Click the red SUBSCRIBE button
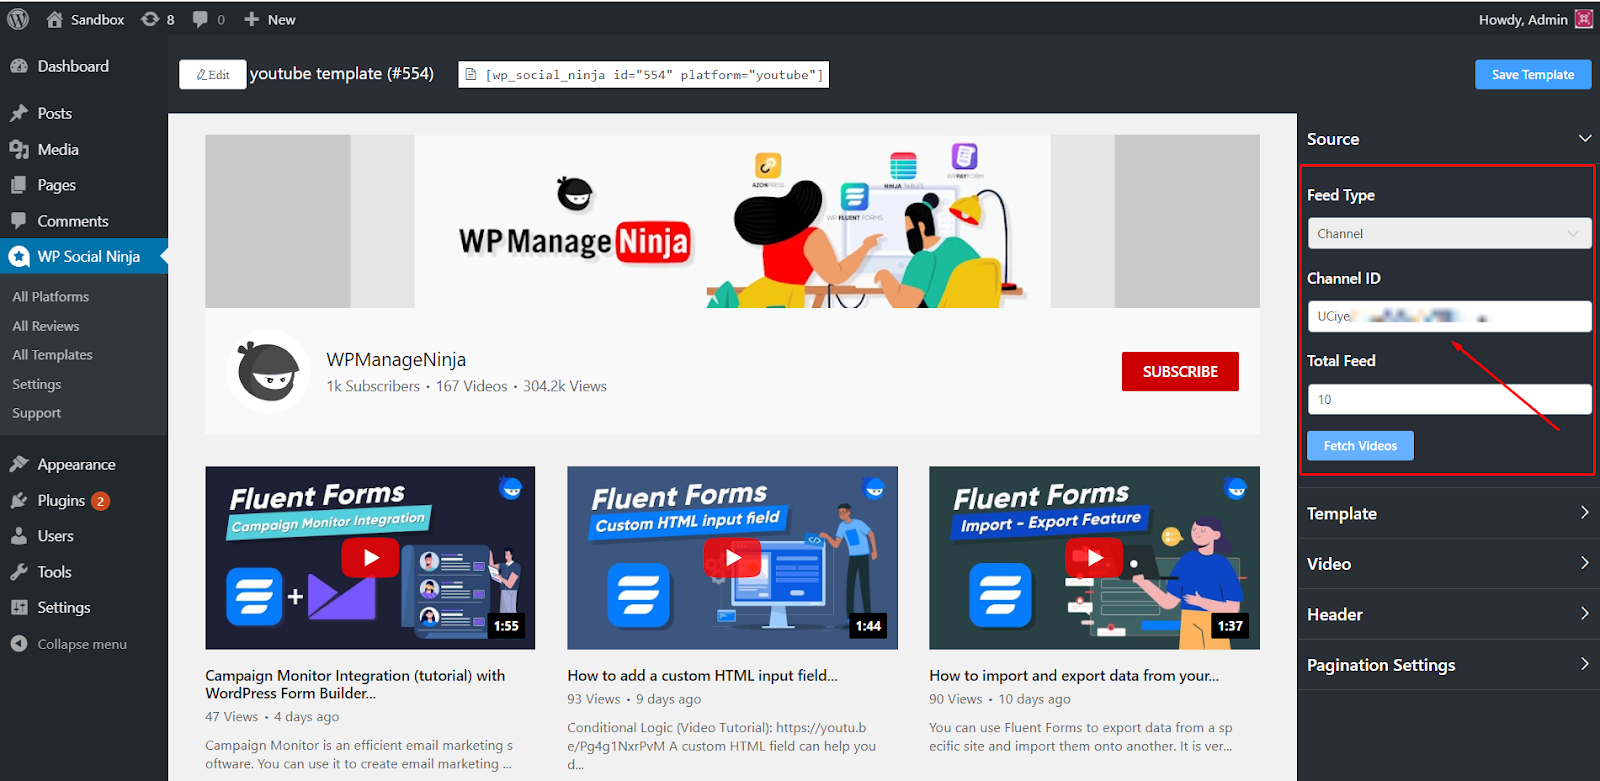This screenshot has width=1600, height=781. pyautogui.click(x=1180, y=371)
